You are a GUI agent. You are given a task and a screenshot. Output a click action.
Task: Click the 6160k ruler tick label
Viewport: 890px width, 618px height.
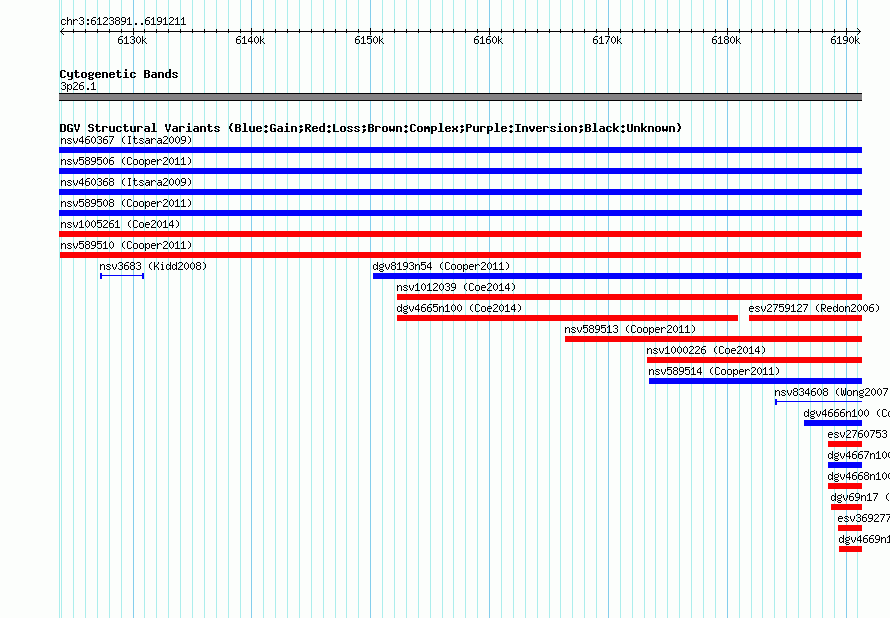coord(488,40)
